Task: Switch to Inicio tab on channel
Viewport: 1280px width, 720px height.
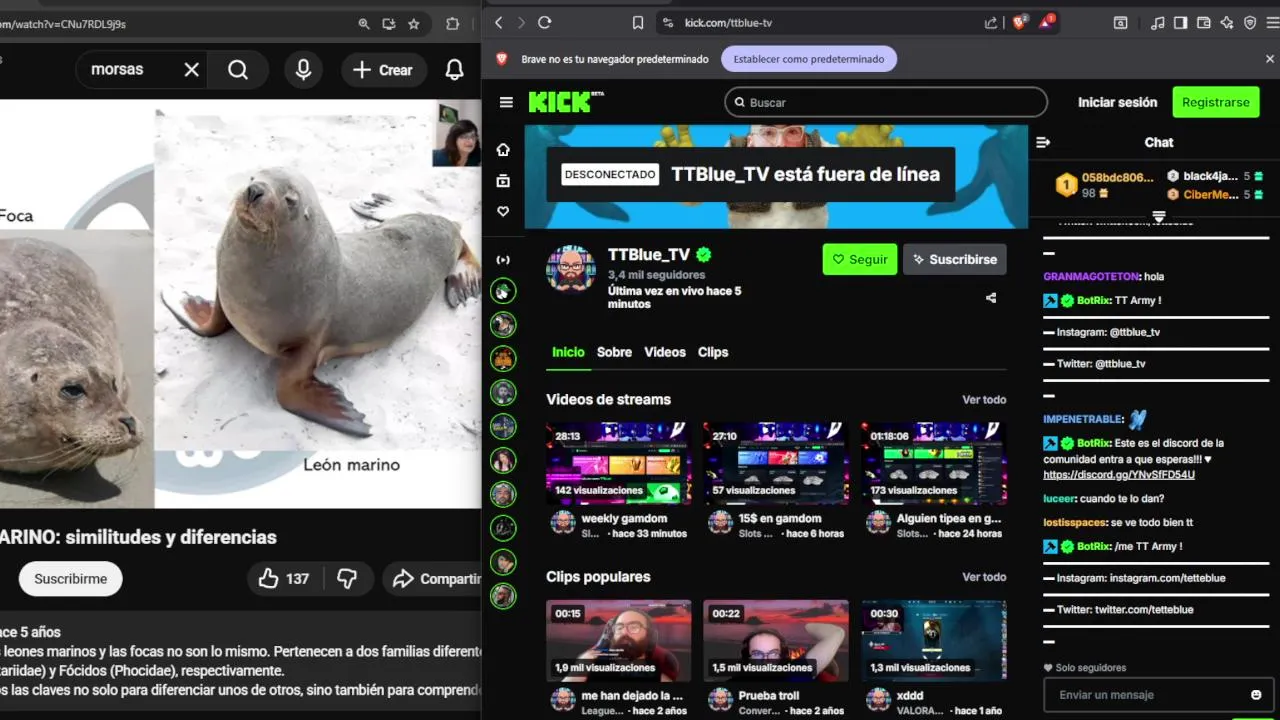Action: coord(568,352)
